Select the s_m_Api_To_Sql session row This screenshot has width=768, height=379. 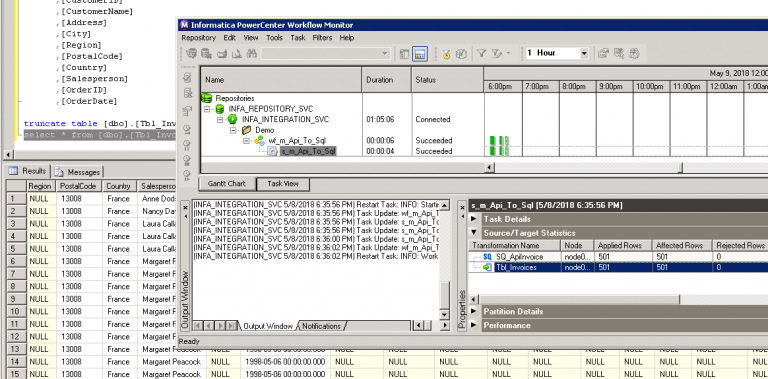click(x=308, y=152)
